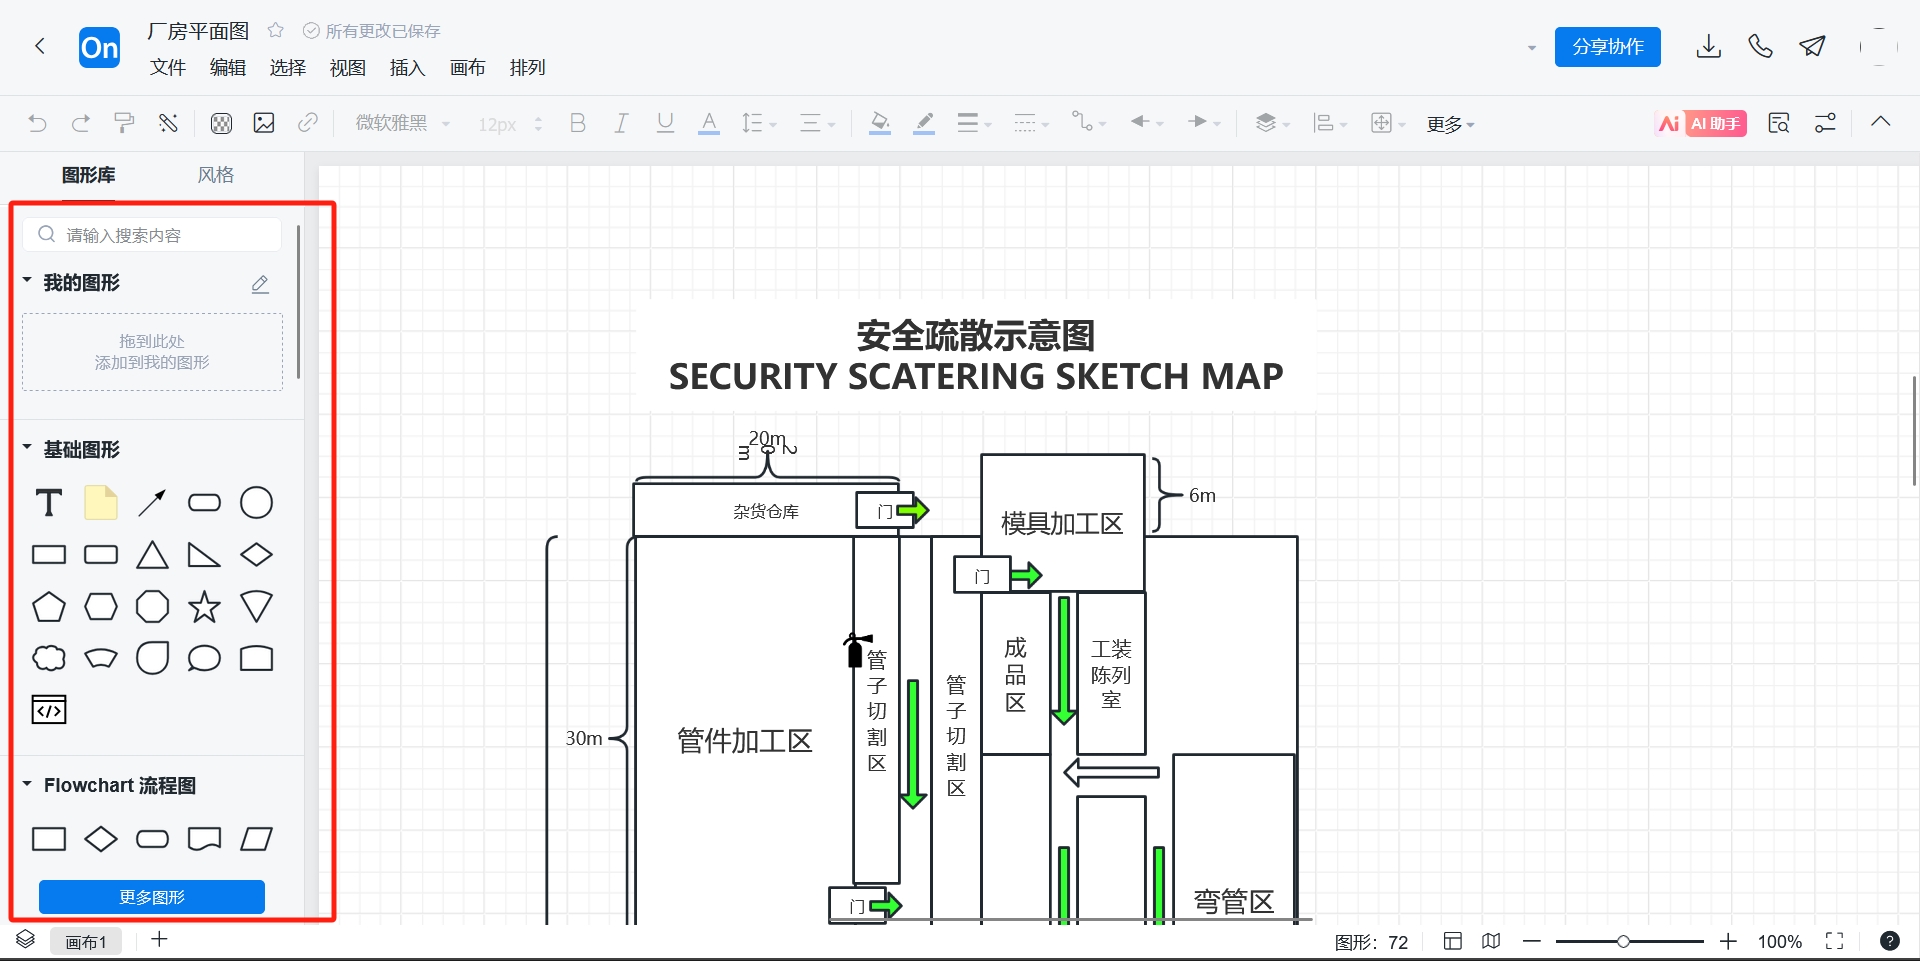Click the insert link icon
This screenshot has height=961, width=1920.
(x=308, y=123)
